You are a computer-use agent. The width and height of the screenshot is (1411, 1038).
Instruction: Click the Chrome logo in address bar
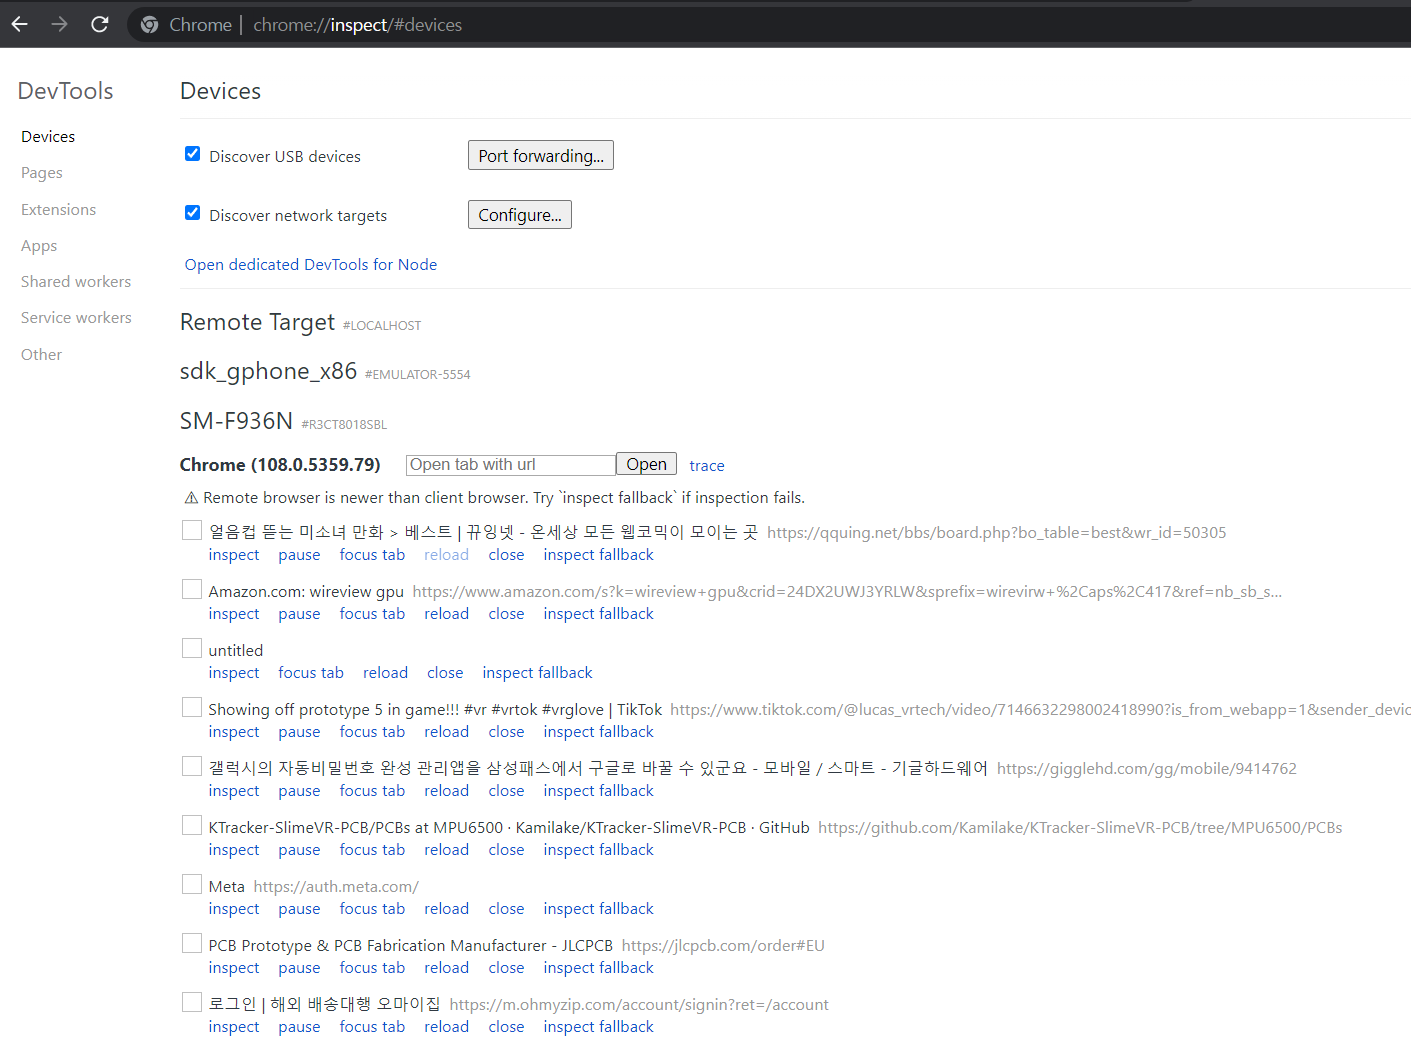coord(150,25)
